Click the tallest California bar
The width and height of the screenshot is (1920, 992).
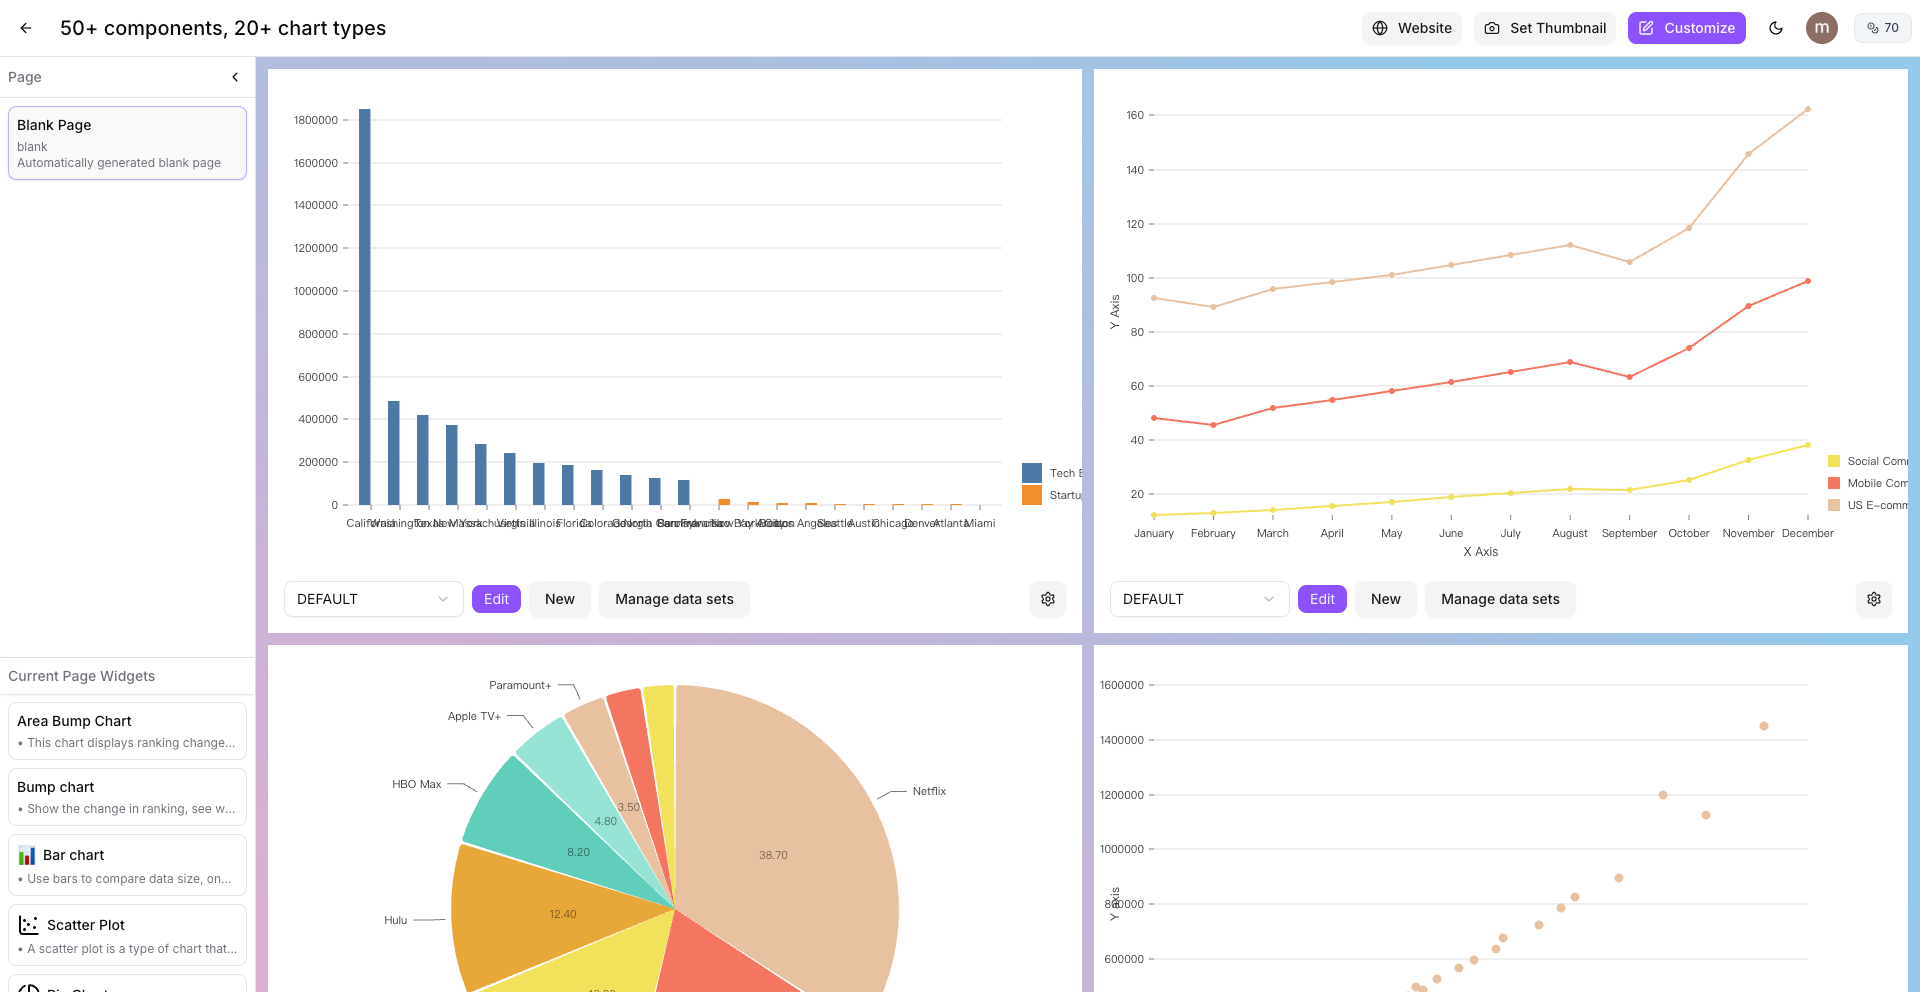(365, 307)
